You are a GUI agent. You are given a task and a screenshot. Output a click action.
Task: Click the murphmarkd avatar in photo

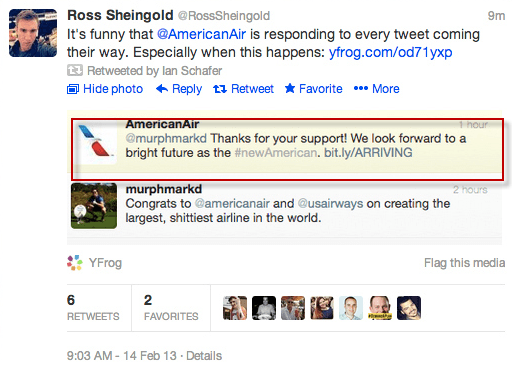(x=94, y=206)
